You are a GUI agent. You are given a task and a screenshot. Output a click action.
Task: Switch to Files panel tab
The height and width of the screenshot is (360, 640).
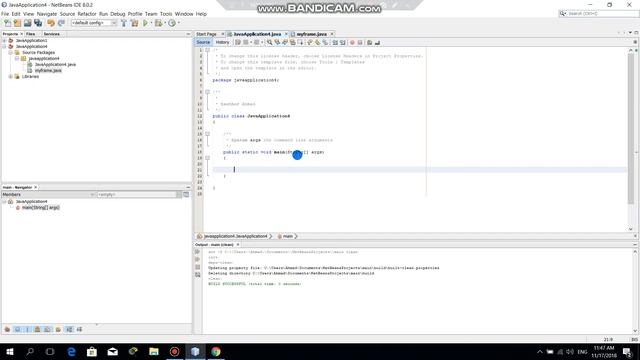(31, 34)
